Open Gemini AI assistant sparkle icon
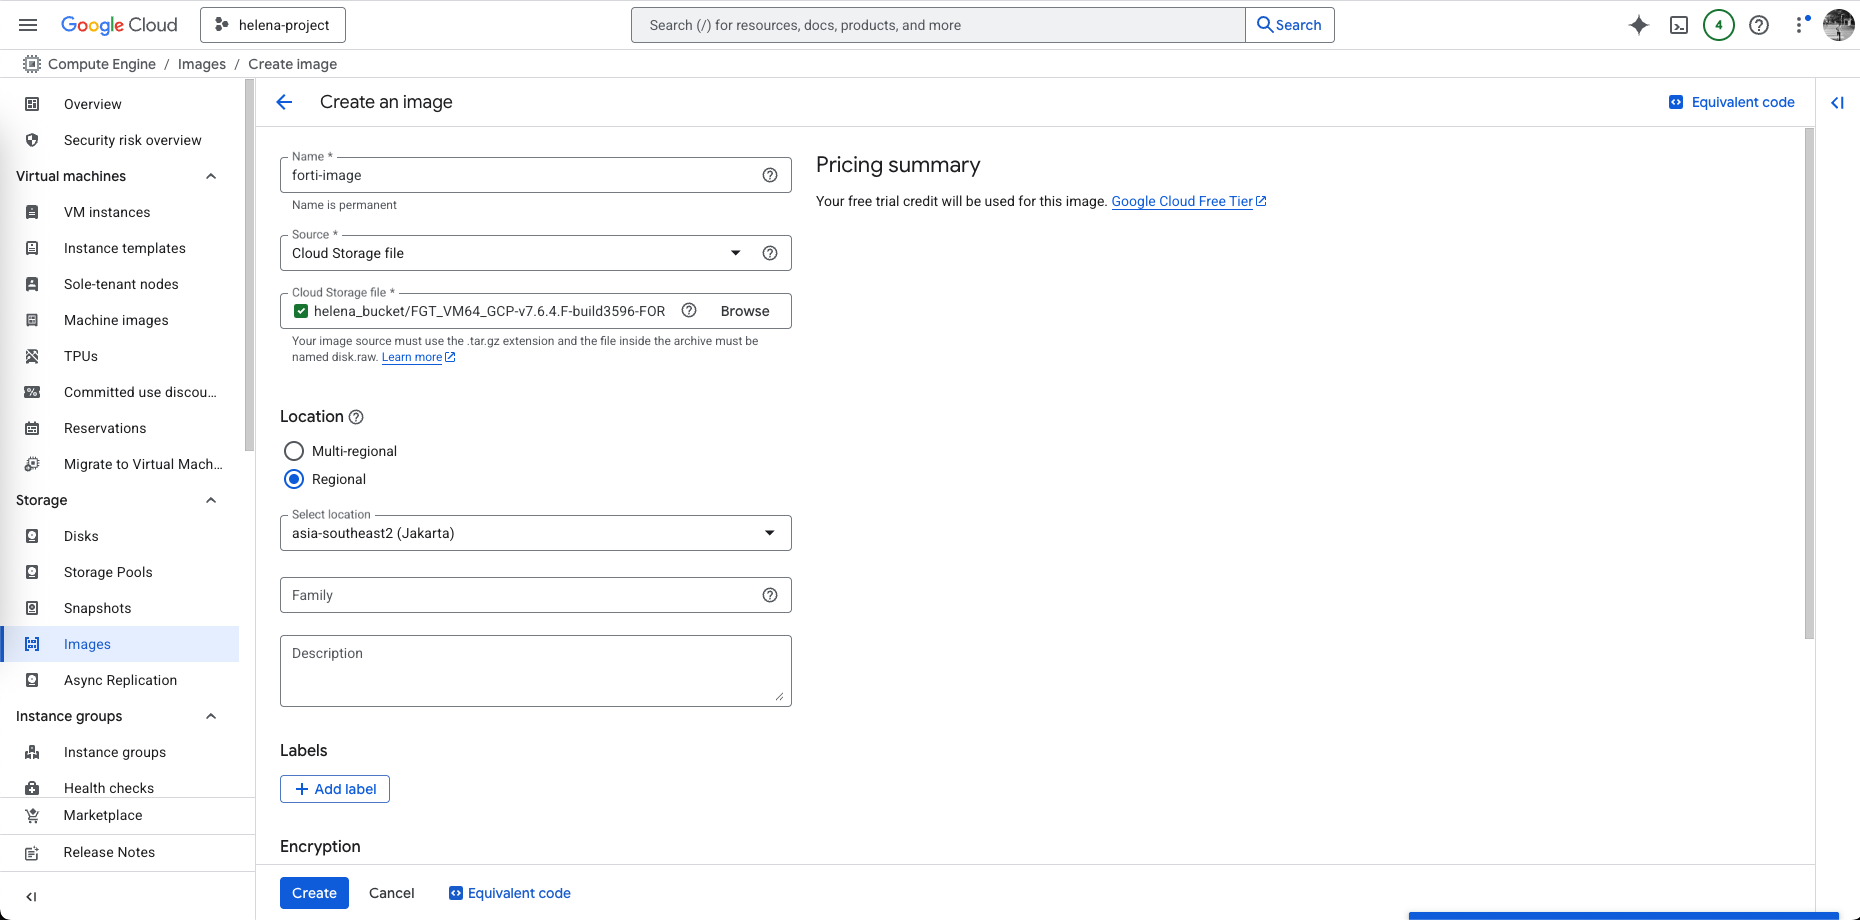This screenshot has width=1860, height=920. (1638, 25)
